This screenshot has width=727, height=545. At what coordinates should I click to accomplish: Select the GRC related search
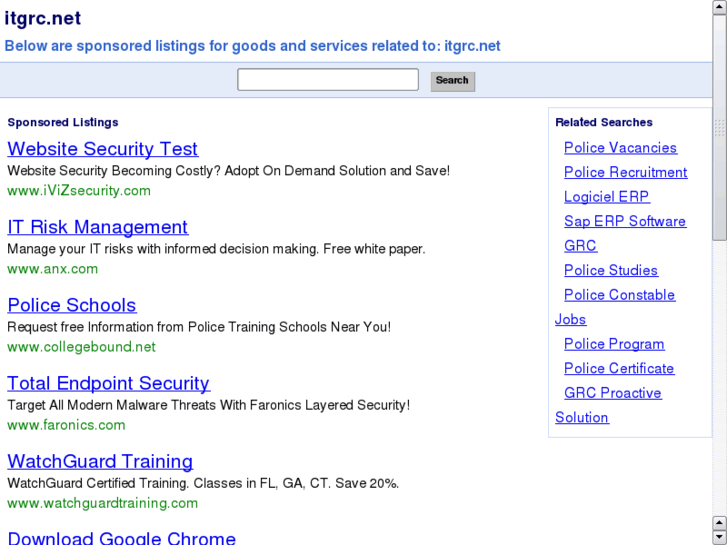pos(580,246)
